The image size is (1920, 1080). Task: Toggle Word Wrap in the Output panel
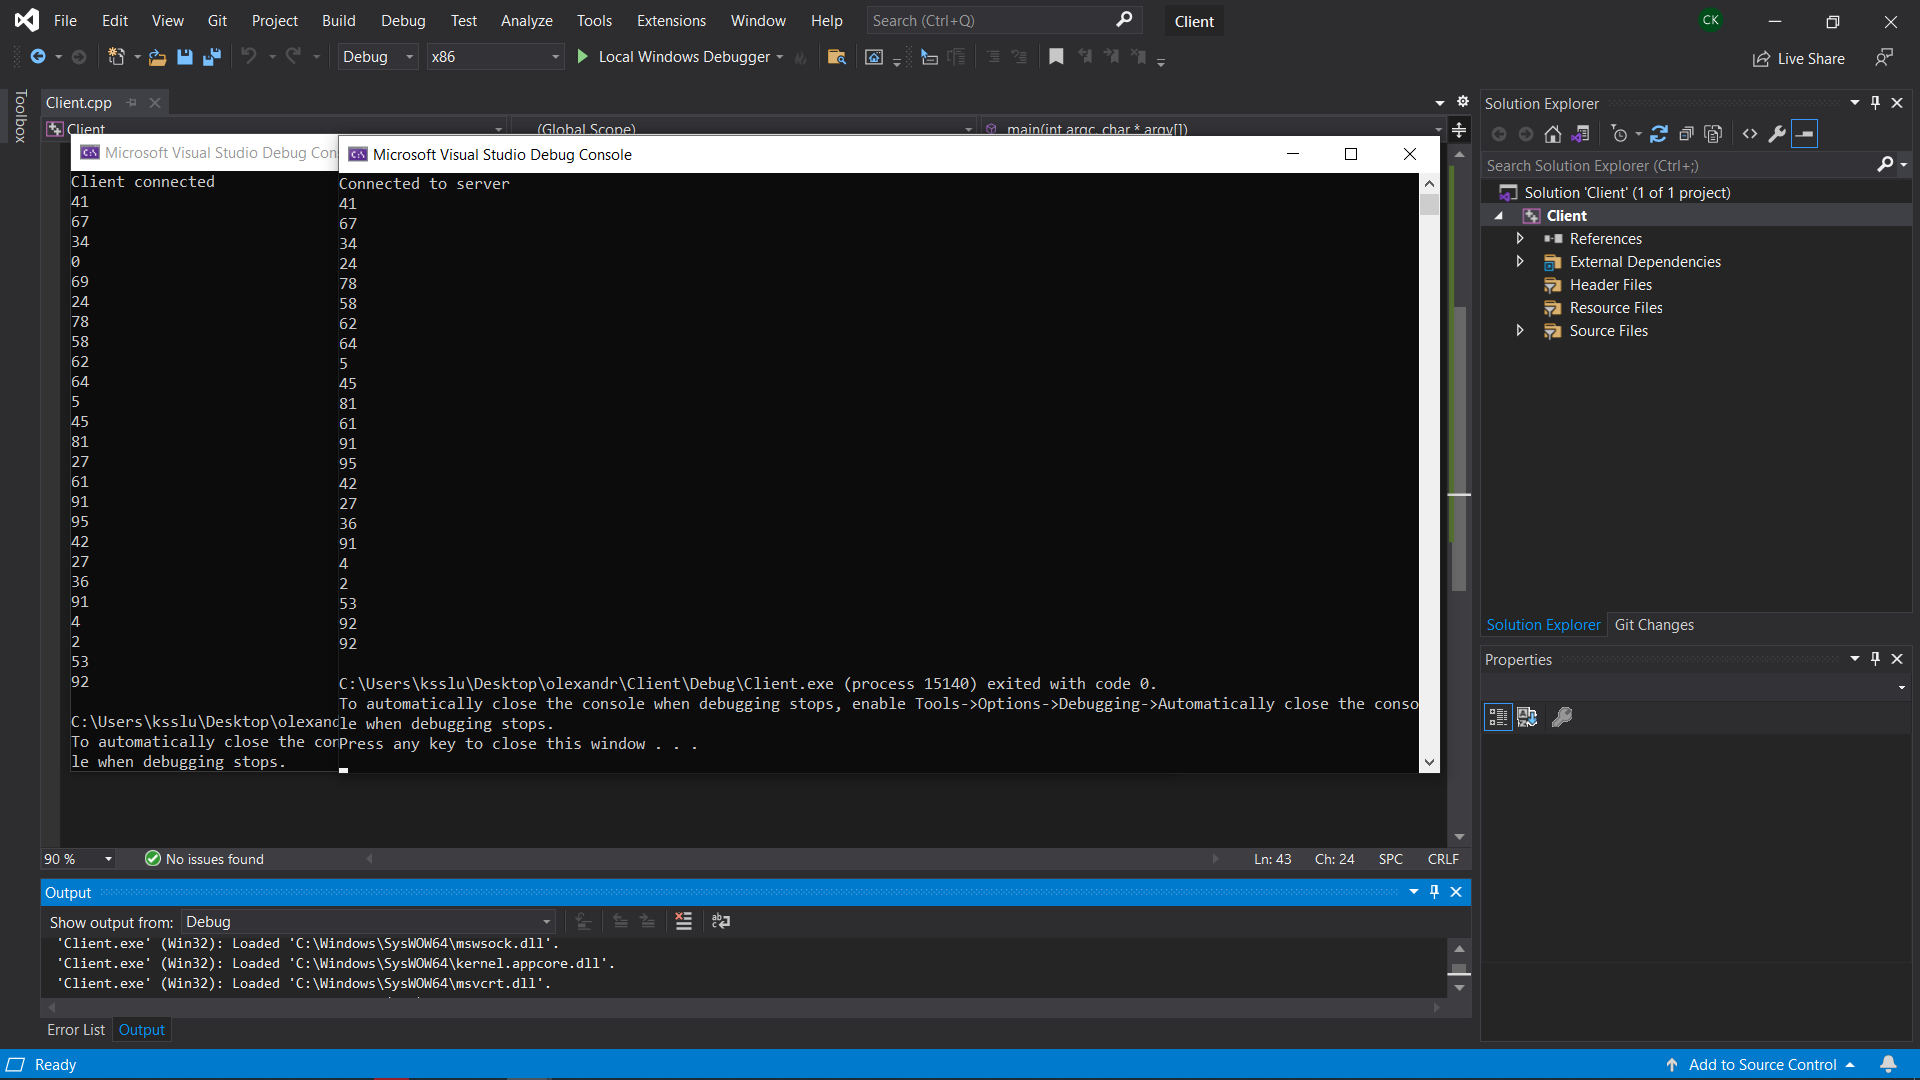click(x=721, y=921)
